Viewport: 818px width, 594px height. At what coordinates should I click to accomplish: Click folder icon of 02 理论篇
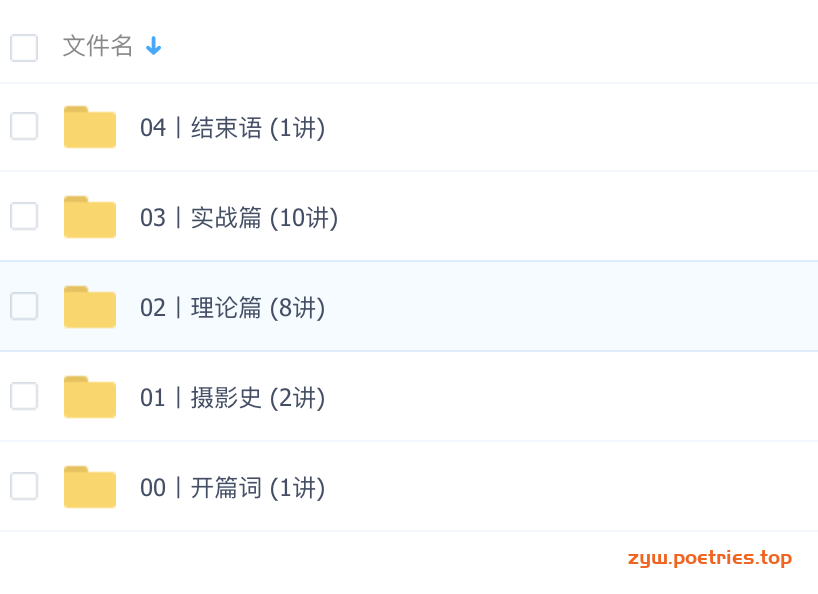[x=90, y=307]
